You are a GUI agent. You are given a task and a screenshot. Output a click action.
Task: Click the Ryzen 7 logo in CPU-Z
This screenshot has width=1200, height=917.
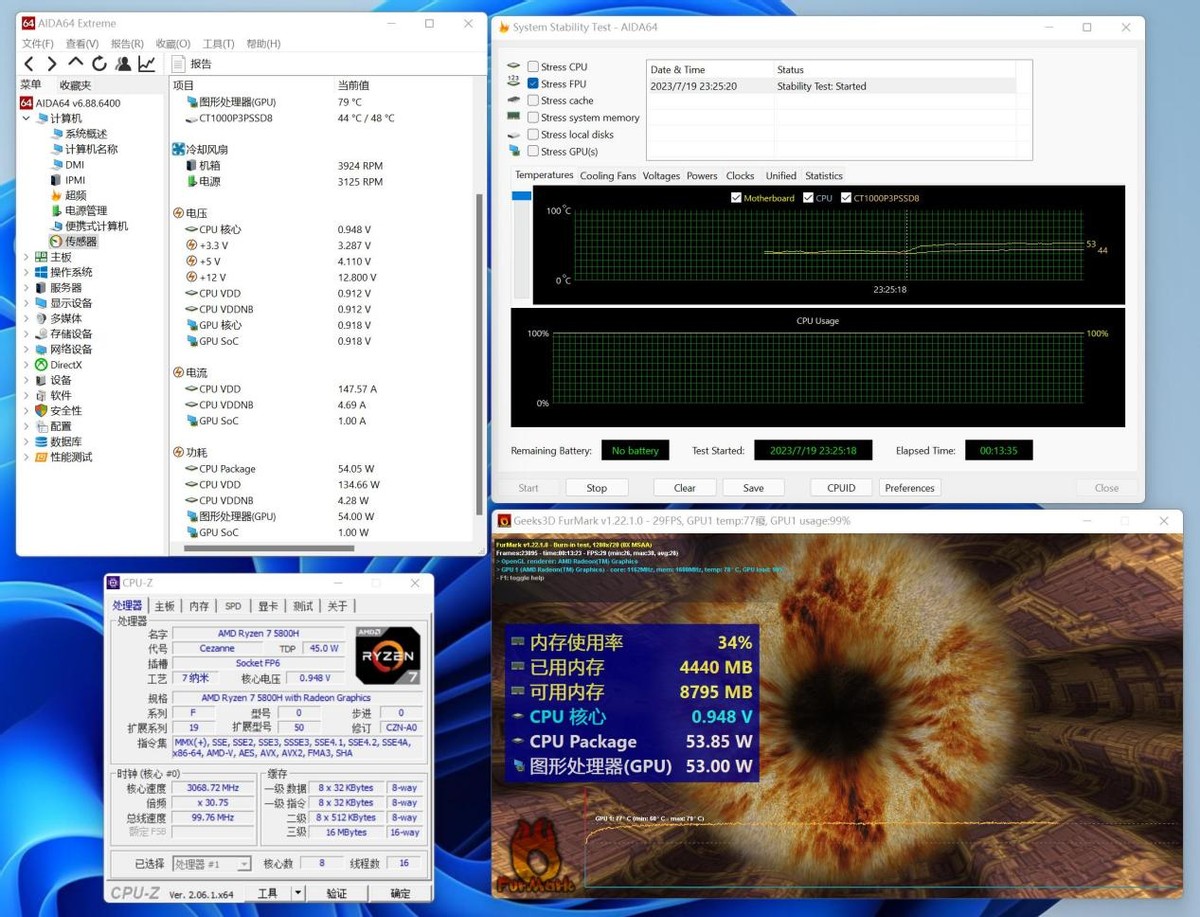tap(387, 655)
